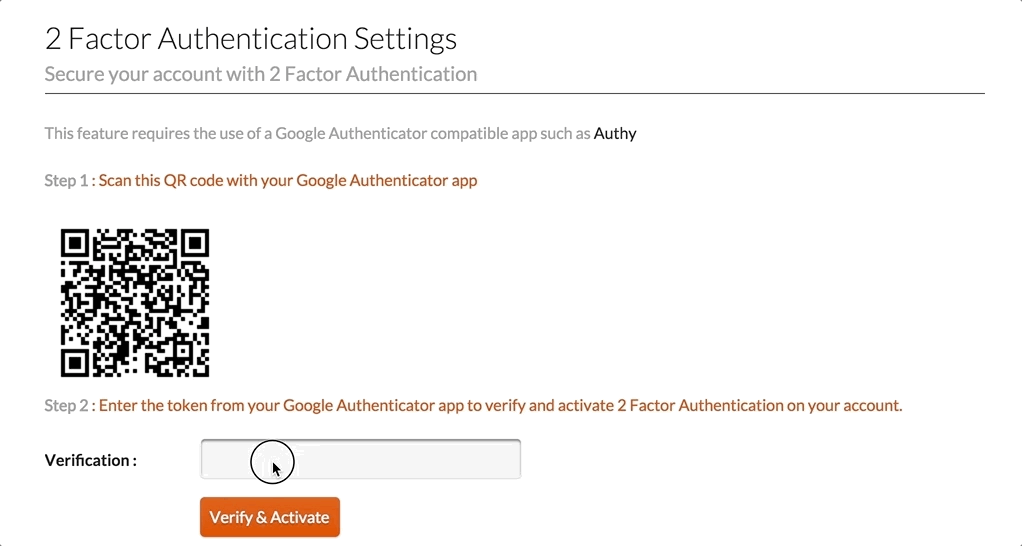Image resolution: width=1022 pixels, height=546 pixels.
Task: Click the QR code's bottom-left finder square
Action: coord(76,362)
